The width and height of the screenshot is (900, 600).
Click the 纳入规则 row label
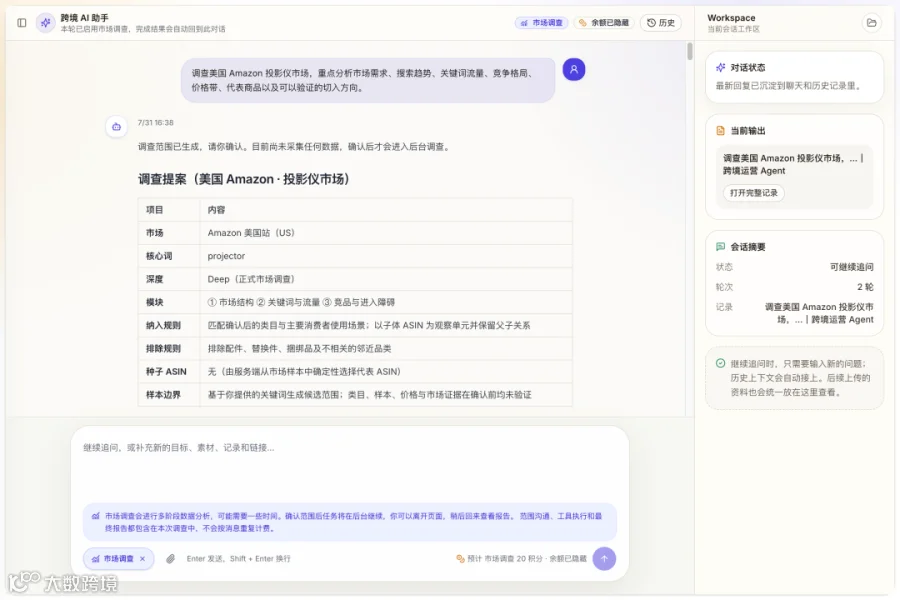[163, 326]
